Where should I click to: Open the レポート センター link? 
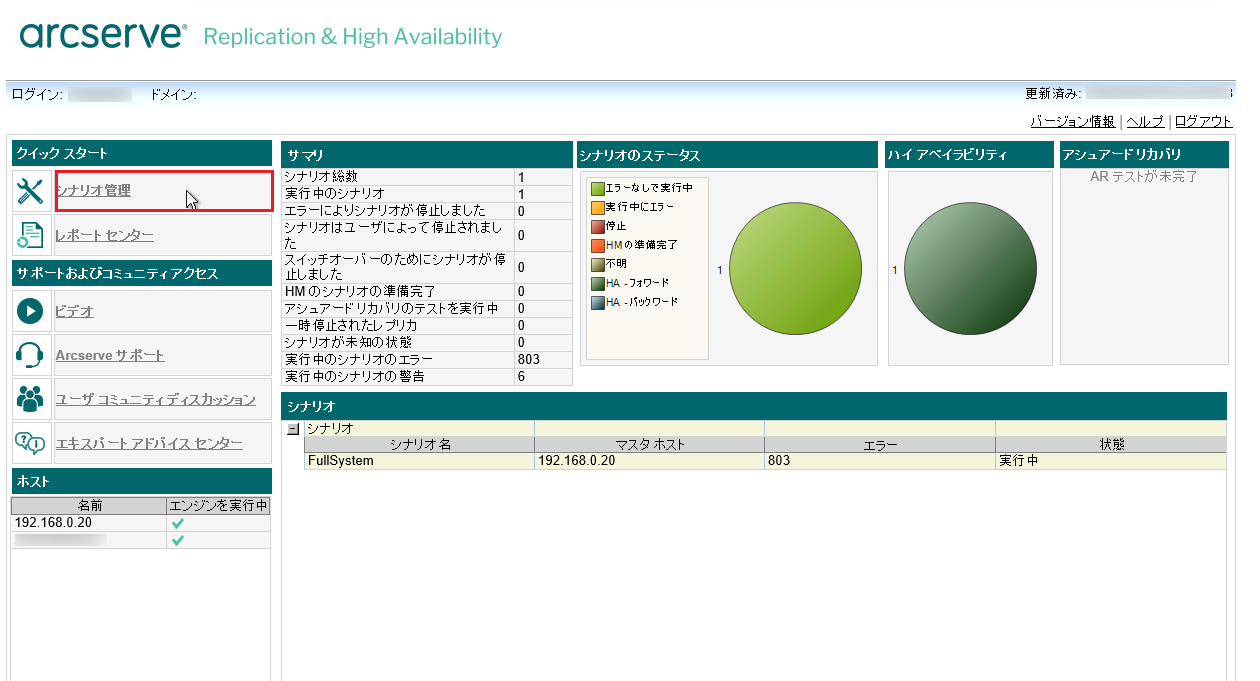click(x=104, y=235)
